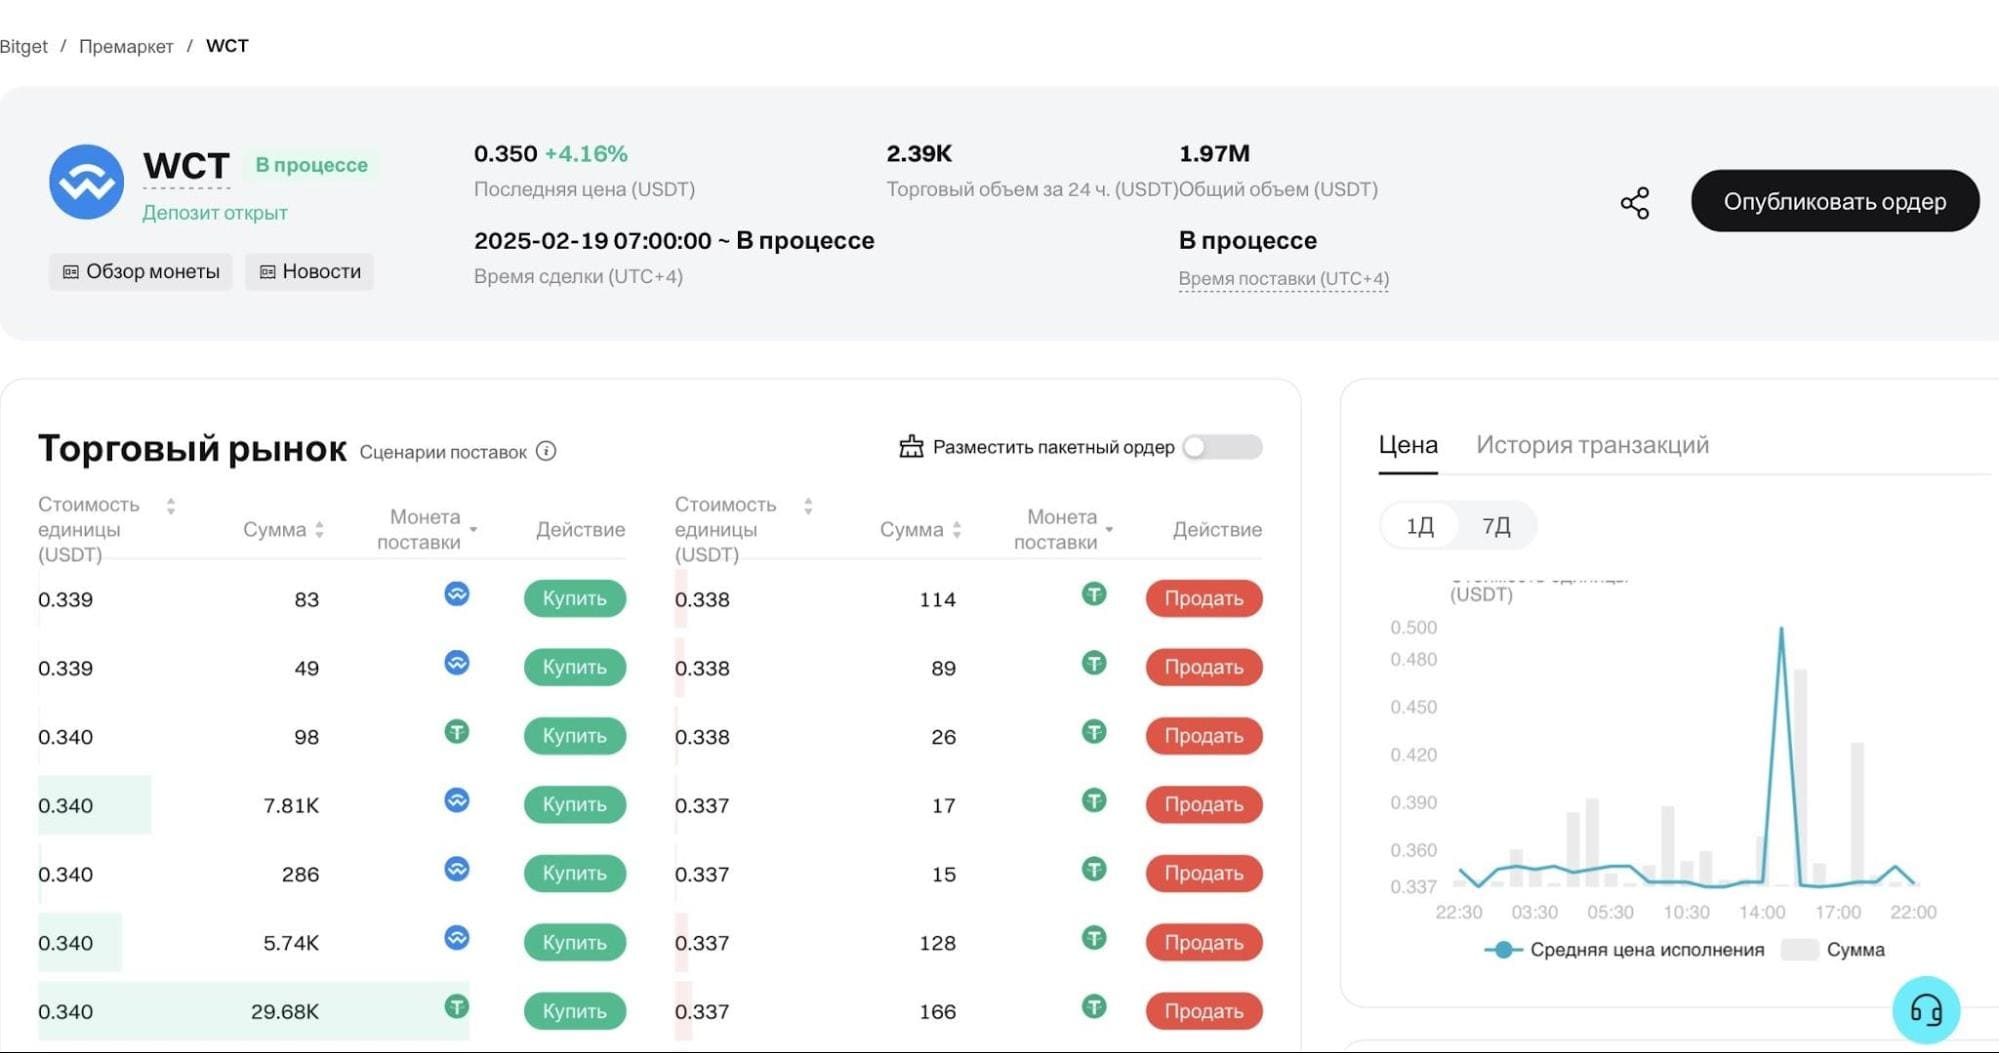Click the WCT coin logo
This screenshot has width=1999, height=1053.
(87, 182)
